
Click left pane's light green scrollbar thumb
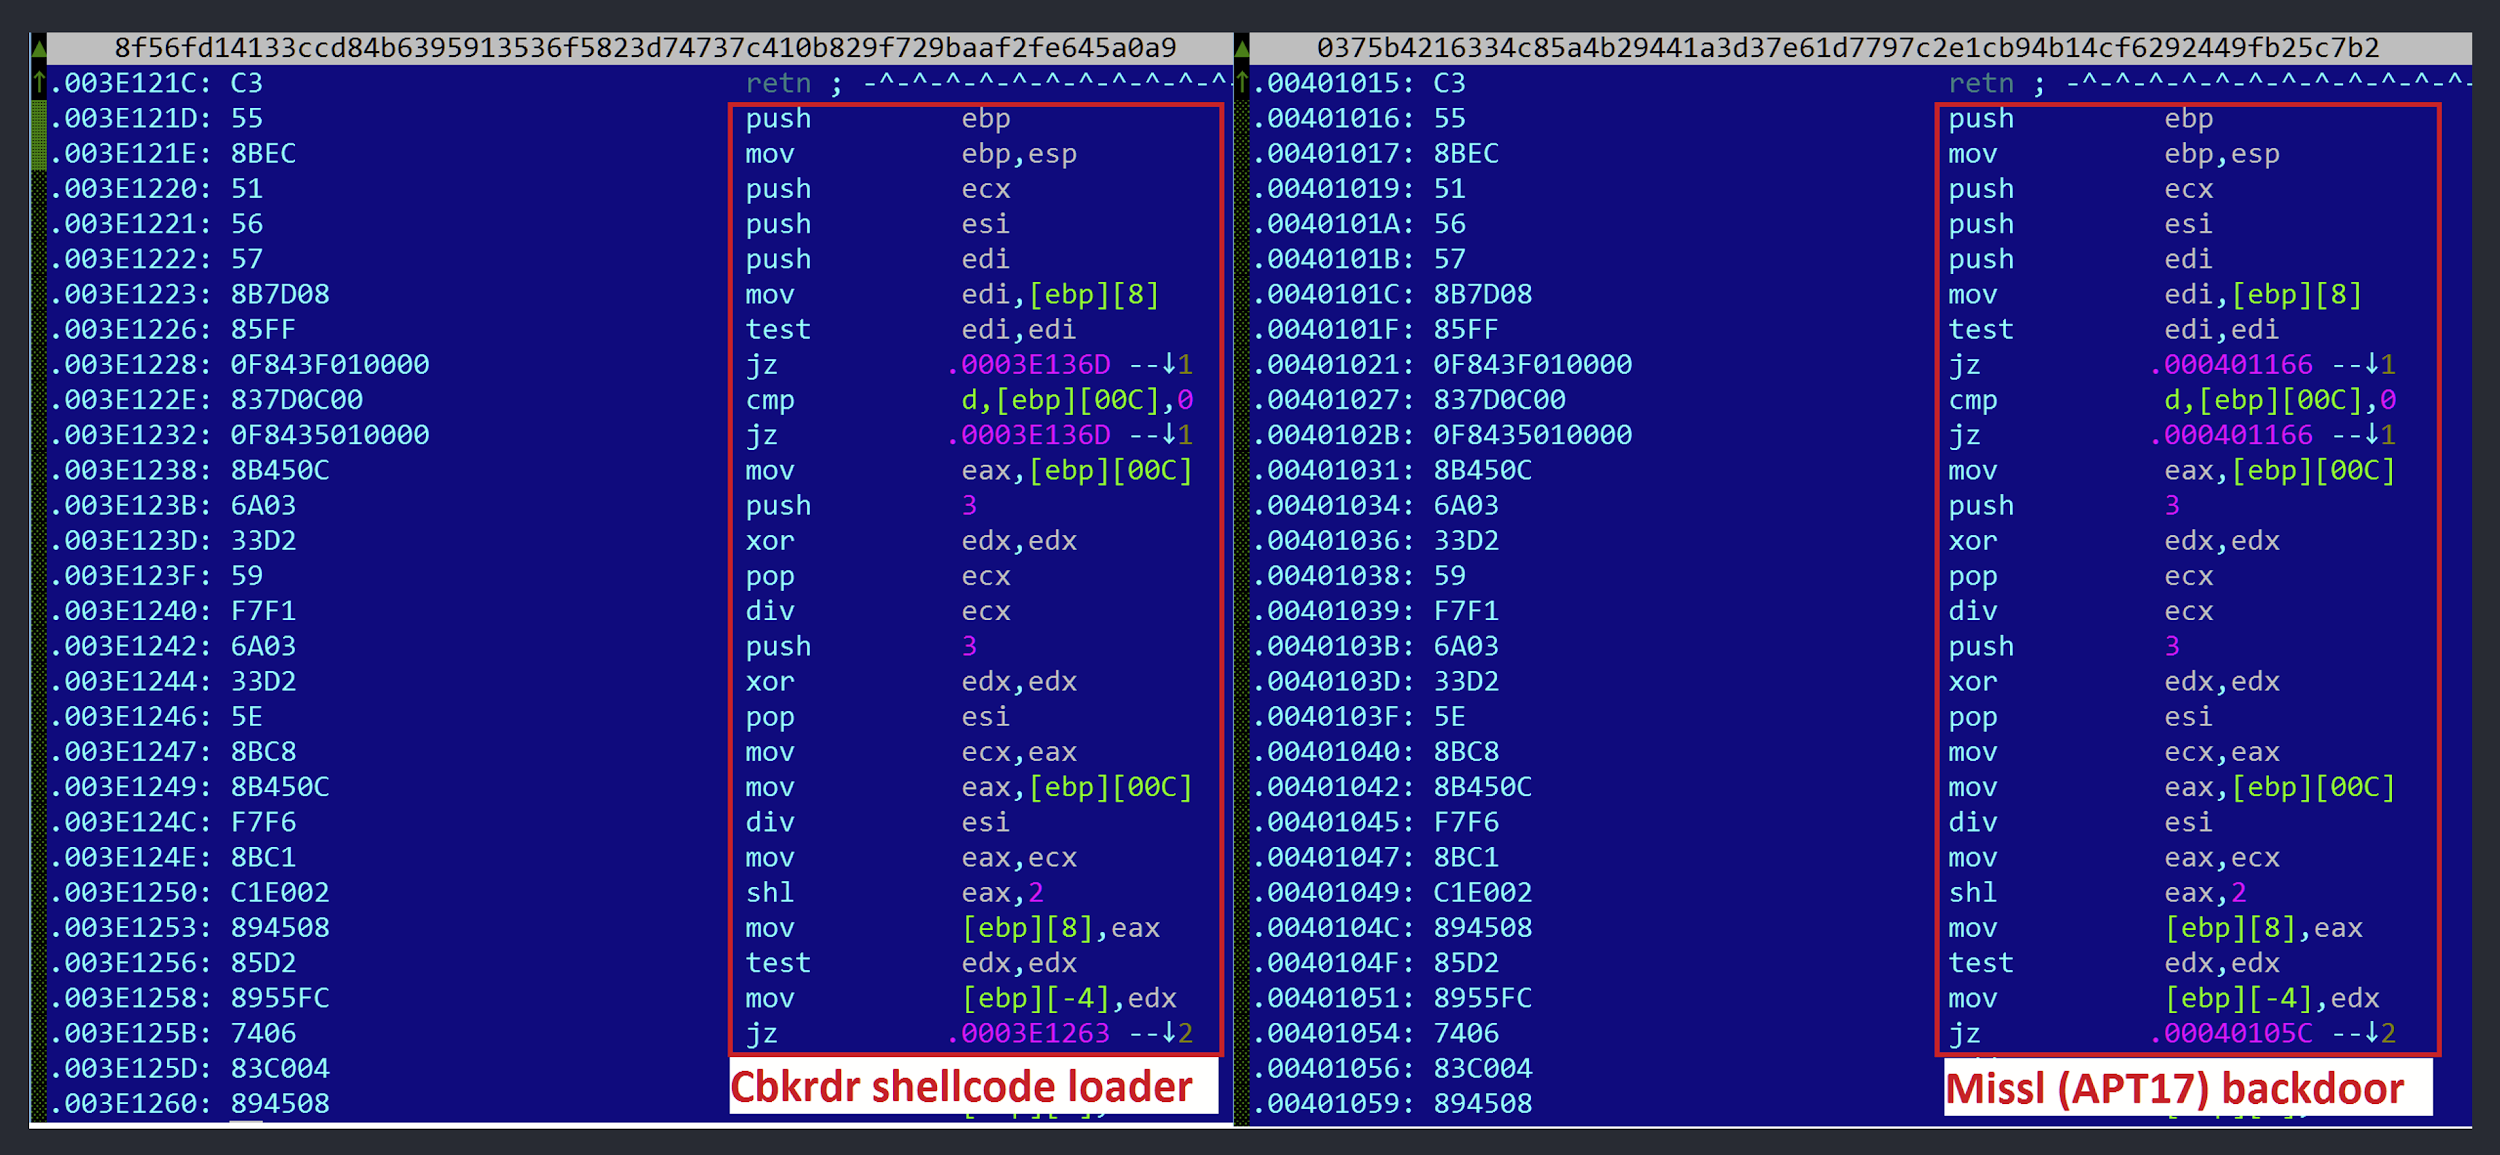[x=39, y=136]
